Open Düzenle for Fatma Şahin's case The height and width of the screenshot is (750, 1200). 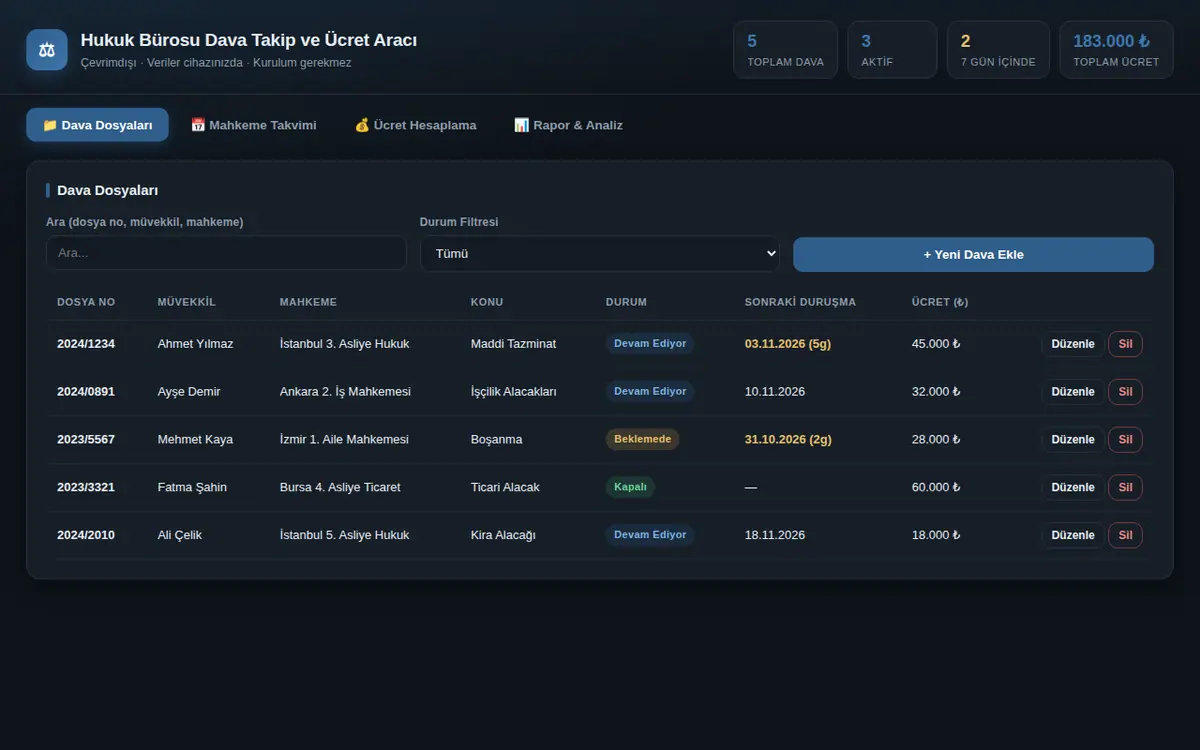pyautogui.click(x=1073, y=487)
